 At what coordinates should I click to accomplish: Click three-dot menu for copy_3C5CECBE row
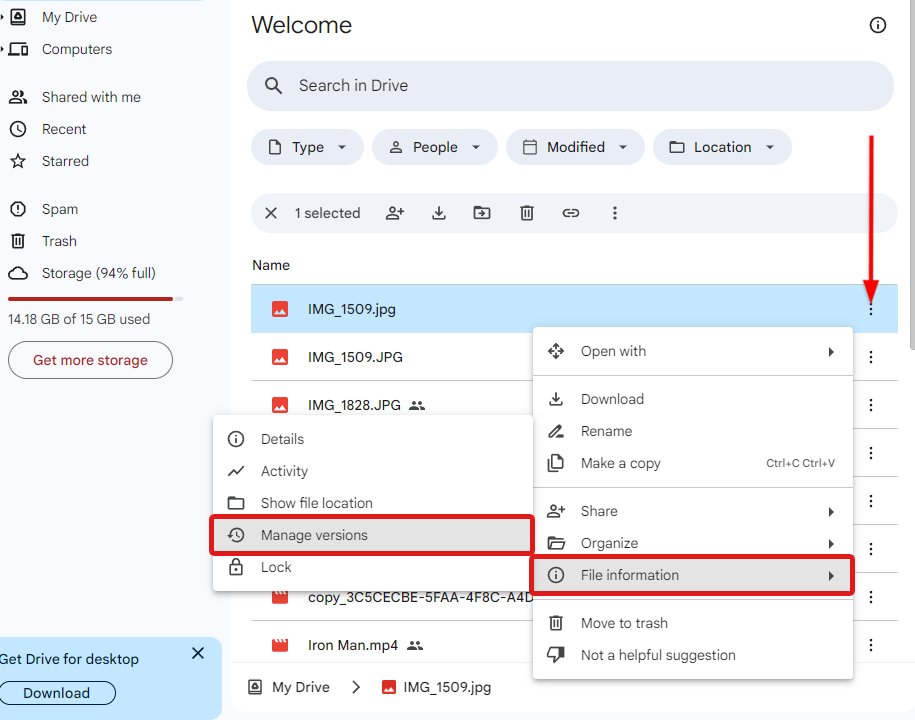click(x=871, y=597)
